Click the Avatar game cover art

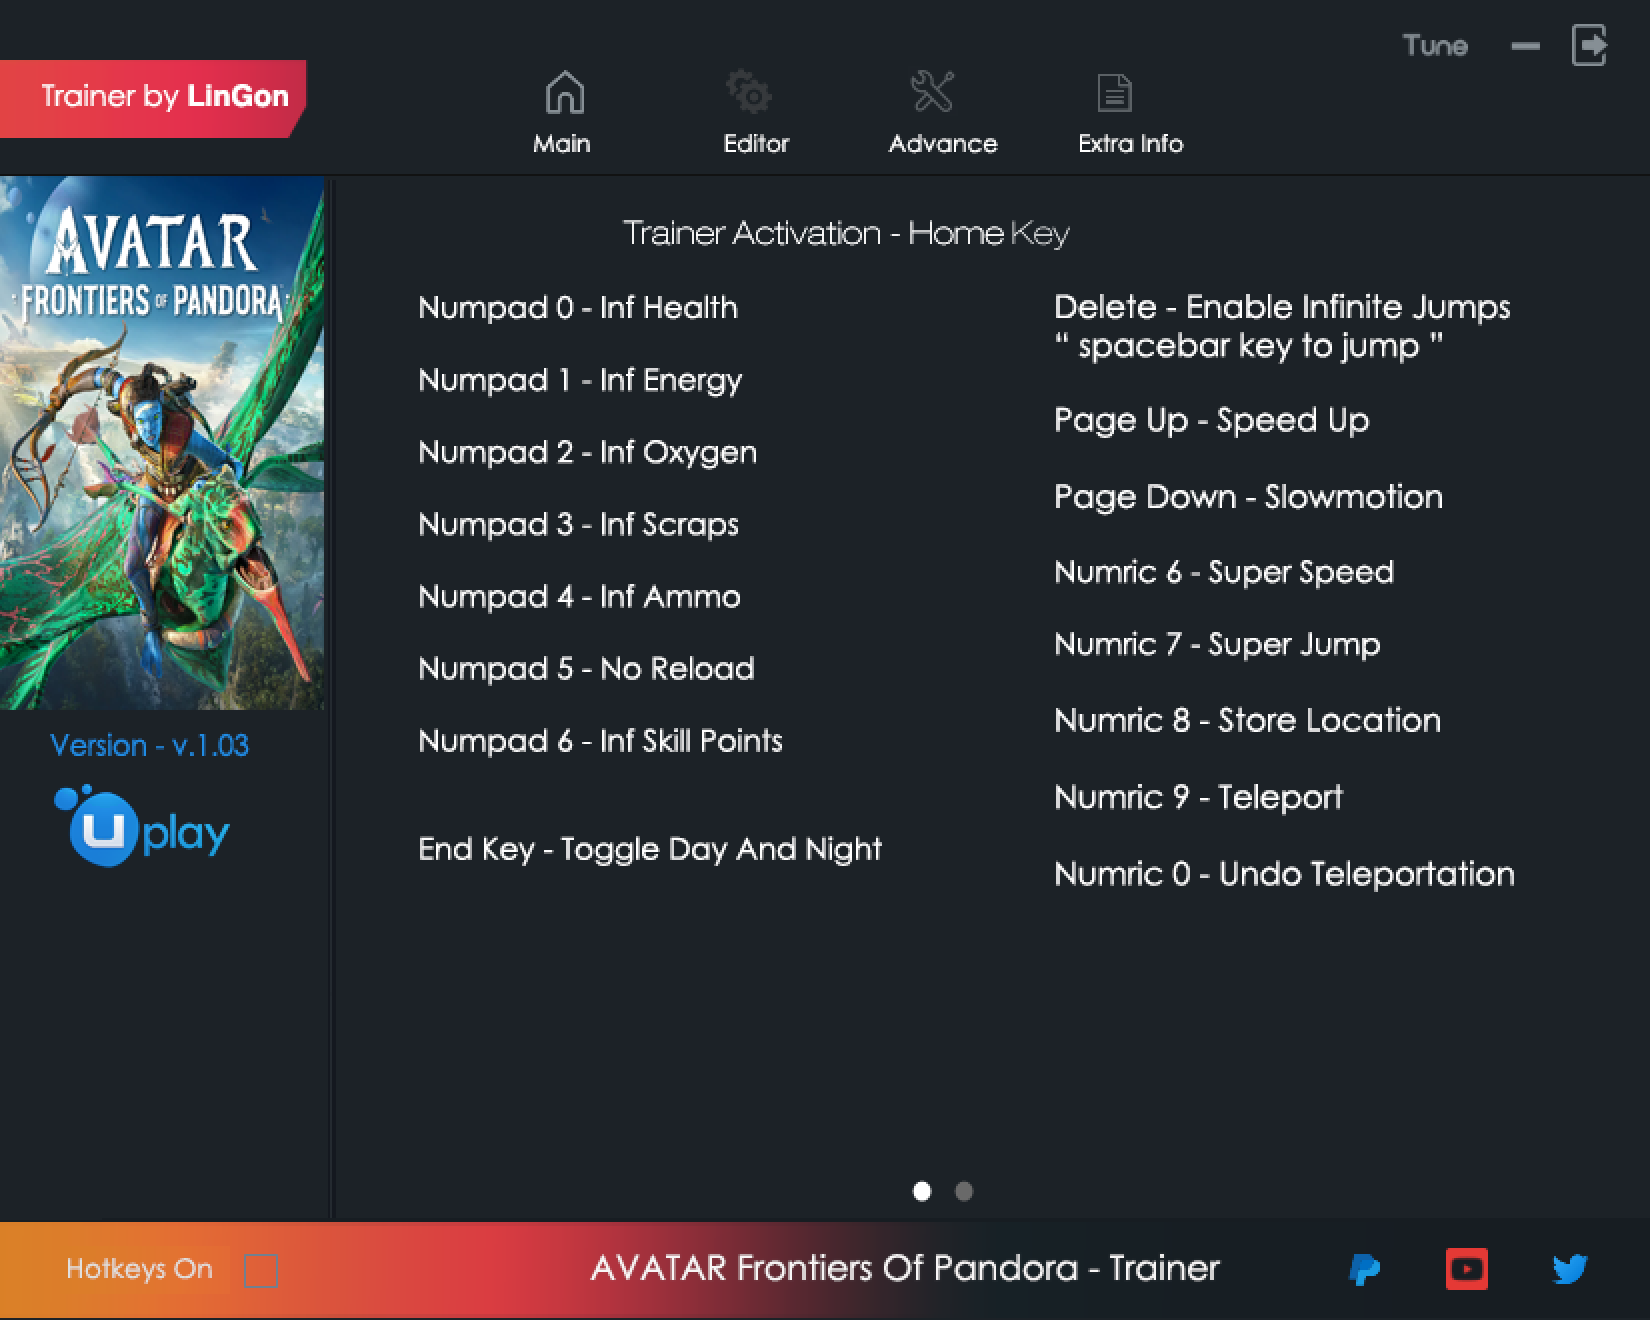point(162,443)
